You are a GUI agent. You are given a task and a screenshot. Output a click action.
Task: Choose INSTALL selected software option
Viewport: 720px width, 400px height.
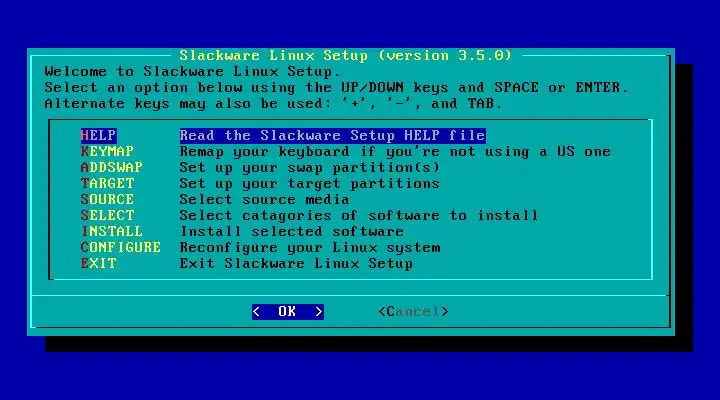tap(112, 231)
